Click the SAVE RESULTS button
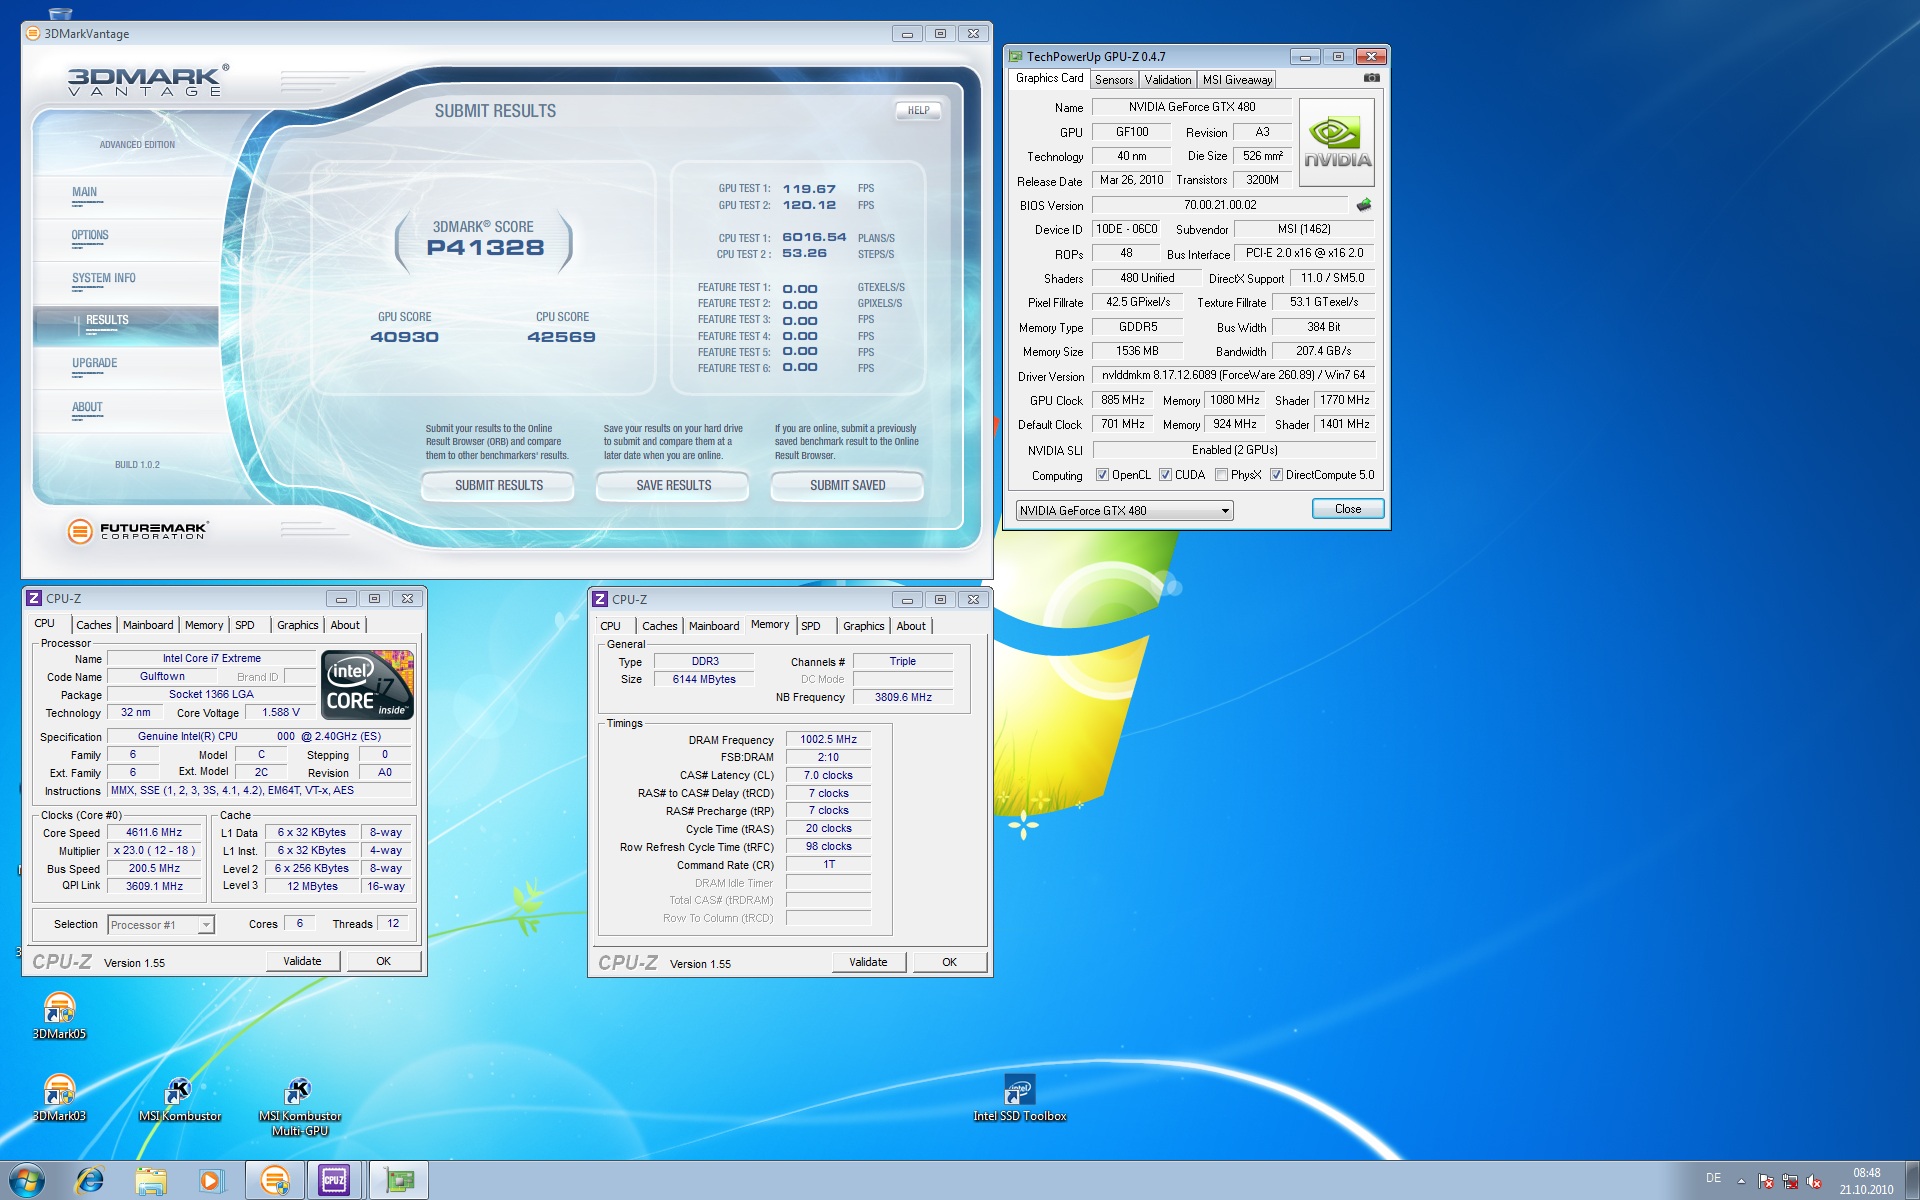The width and height of the screenshot is (1920, 1200). pos(673,486)
